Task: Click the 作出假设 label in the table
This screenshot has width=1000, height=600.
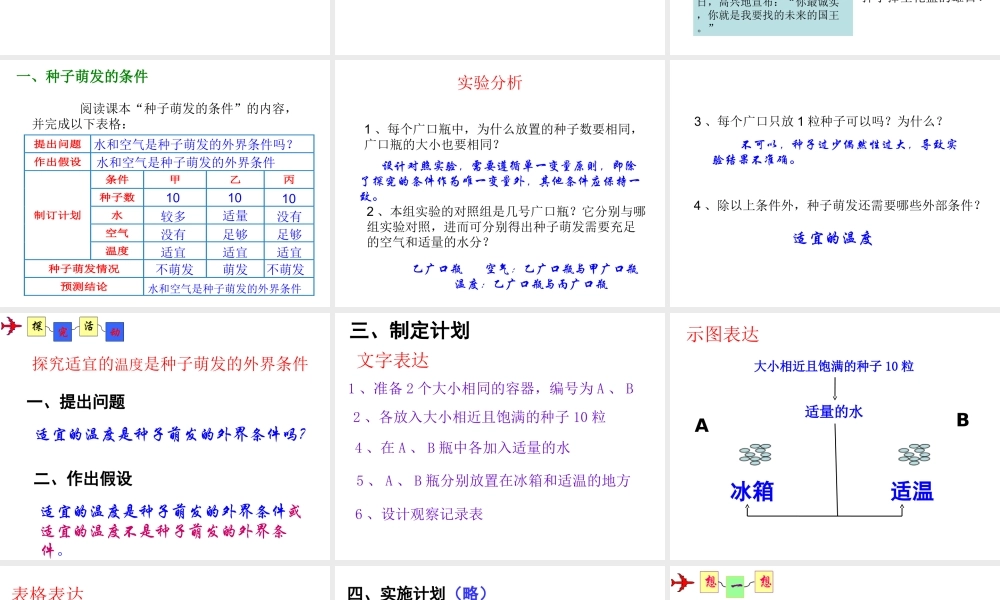Action: [x=57, y=162]
